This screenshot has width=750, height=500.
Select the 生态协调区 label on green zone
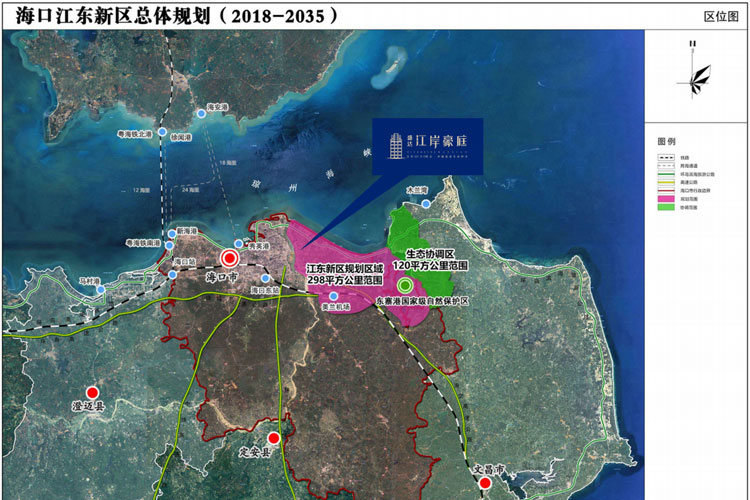pyautogui.click(x=430, y=255)
